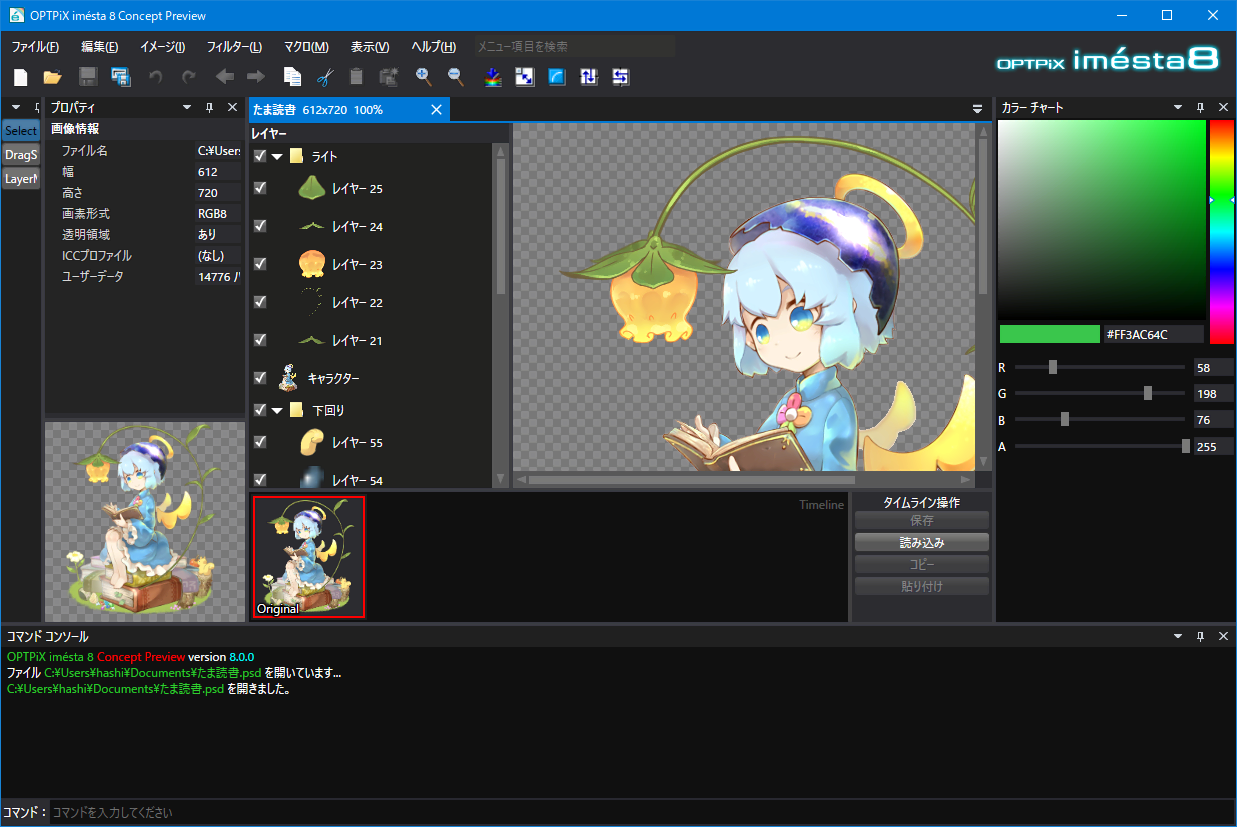Image resolution: width=1237 pixels, height=827 pixels.
Task: Click the Undo arrow icon
Action: pos(155,77)
